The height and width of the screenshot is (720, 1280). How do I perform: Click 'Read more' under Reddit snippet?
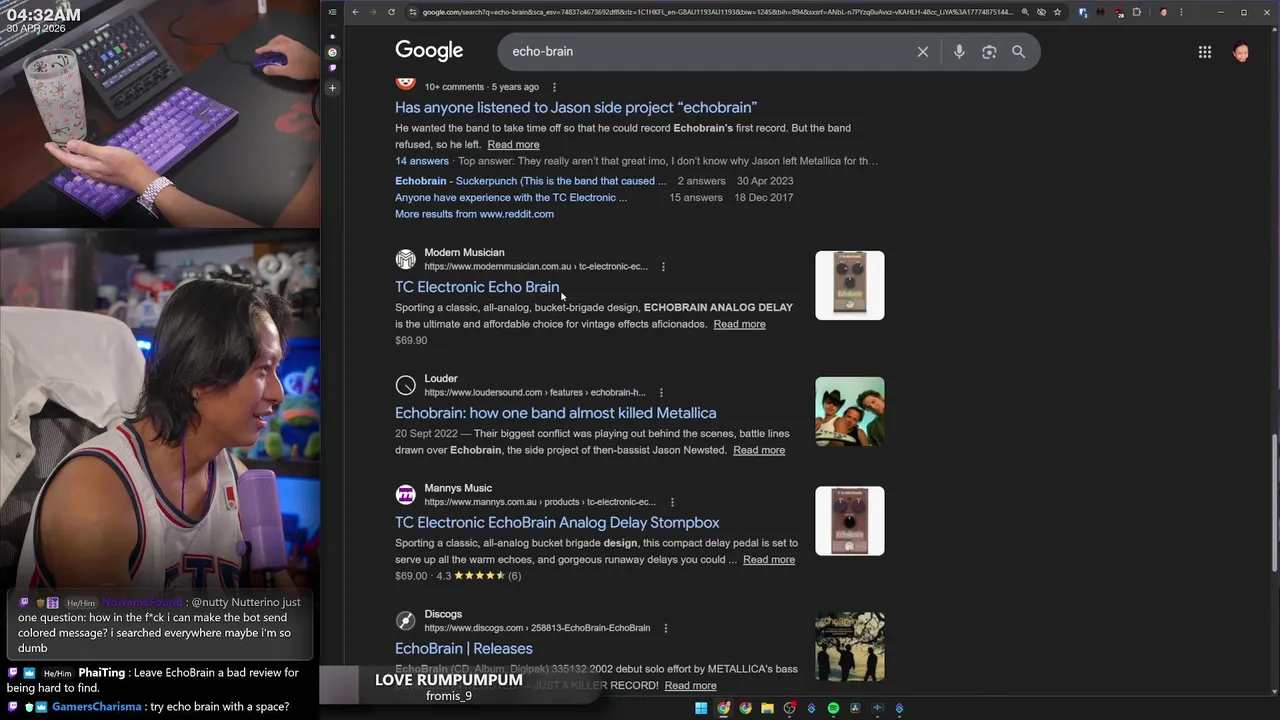(513, 145)
